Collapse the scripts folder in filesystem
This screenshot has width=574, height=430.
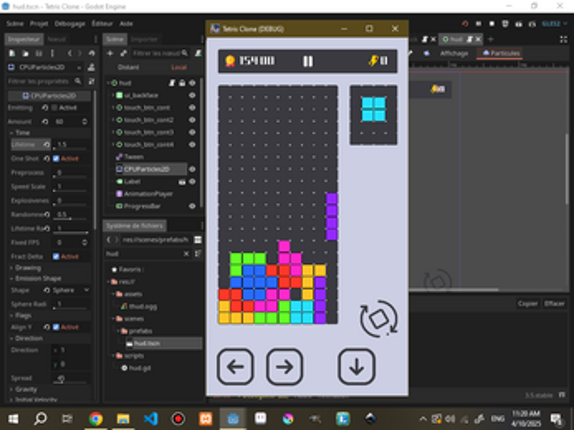point(113,356)
